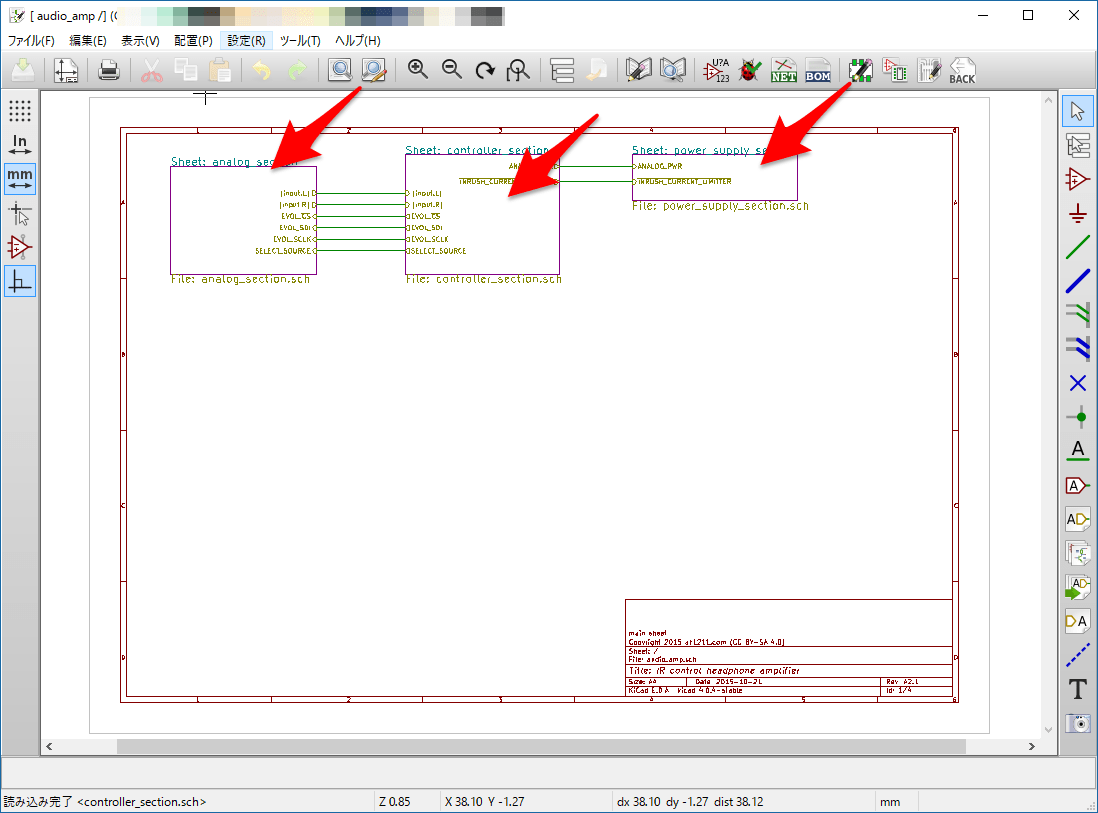Image resolution: width=1098 pixels, height=813 pixels.
Task: Toggle wire and bus orientation constraint
Action: tap(20, 282)
